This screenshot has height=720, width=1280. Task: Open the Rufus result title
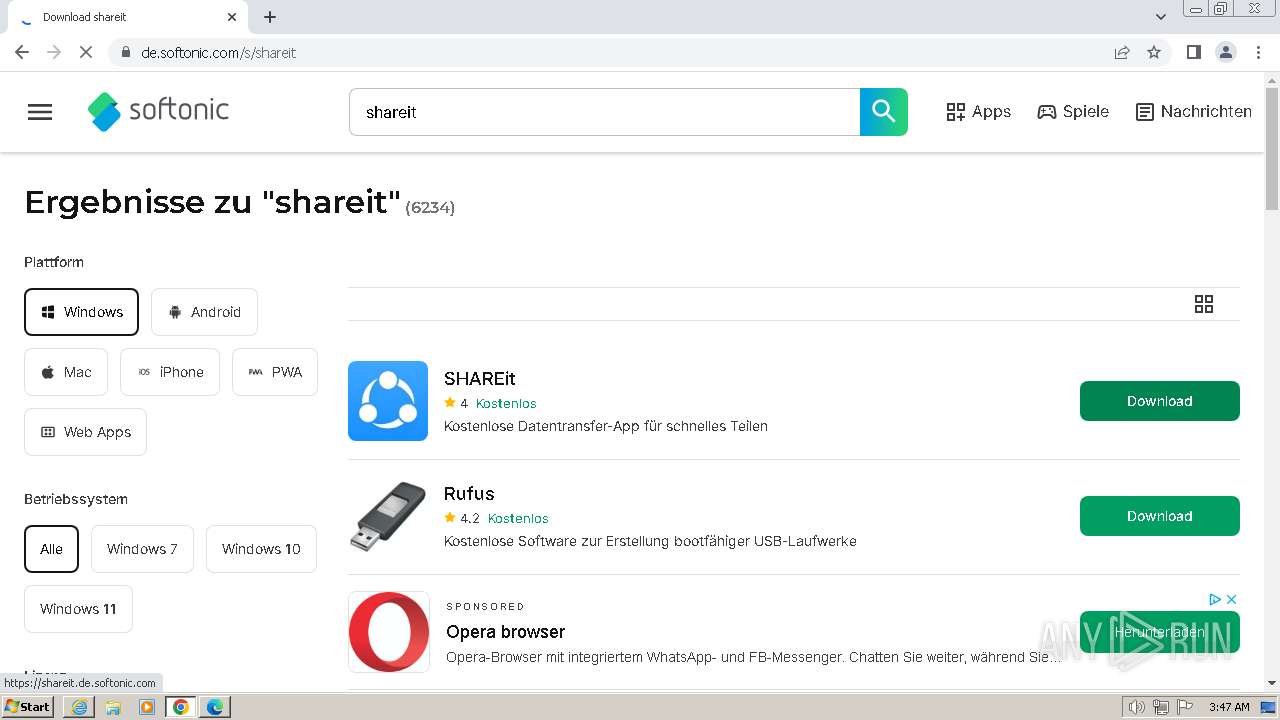(469, 493)
